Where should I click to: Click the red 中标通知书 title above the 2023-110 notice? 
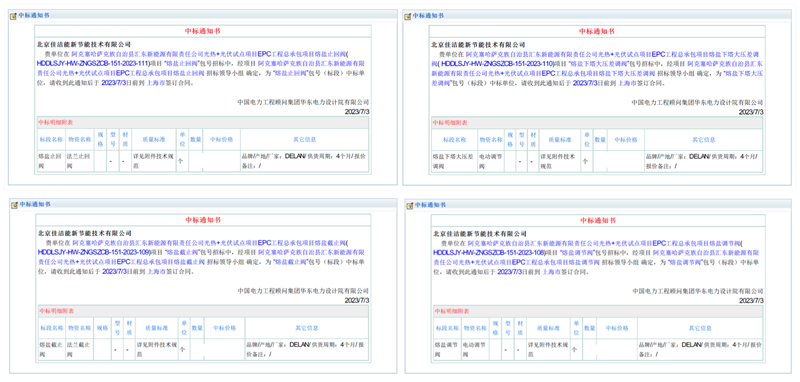coord(597,31)
